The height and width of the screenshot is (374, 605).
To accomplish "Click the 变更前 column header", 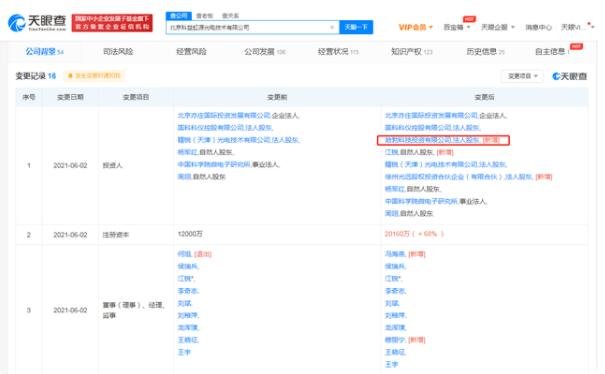I will [x=277, y=97].
